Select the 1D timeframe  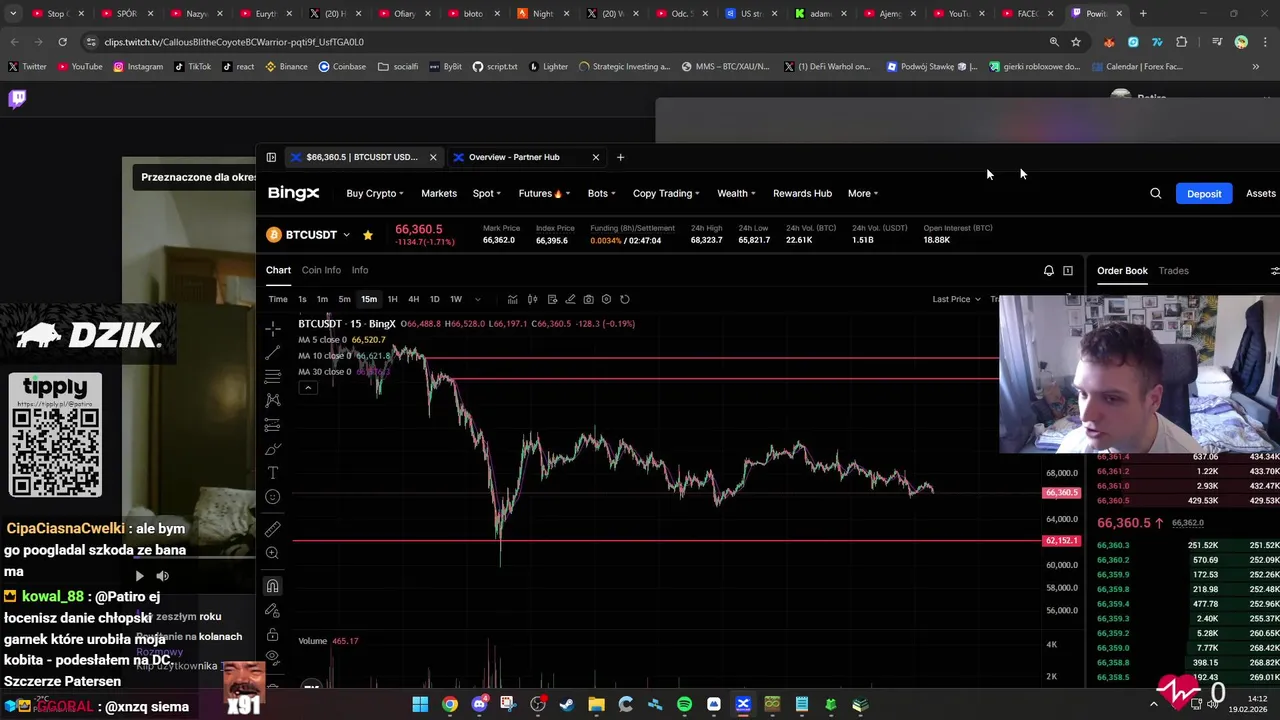pyautogui.click(x=434, y=299)
